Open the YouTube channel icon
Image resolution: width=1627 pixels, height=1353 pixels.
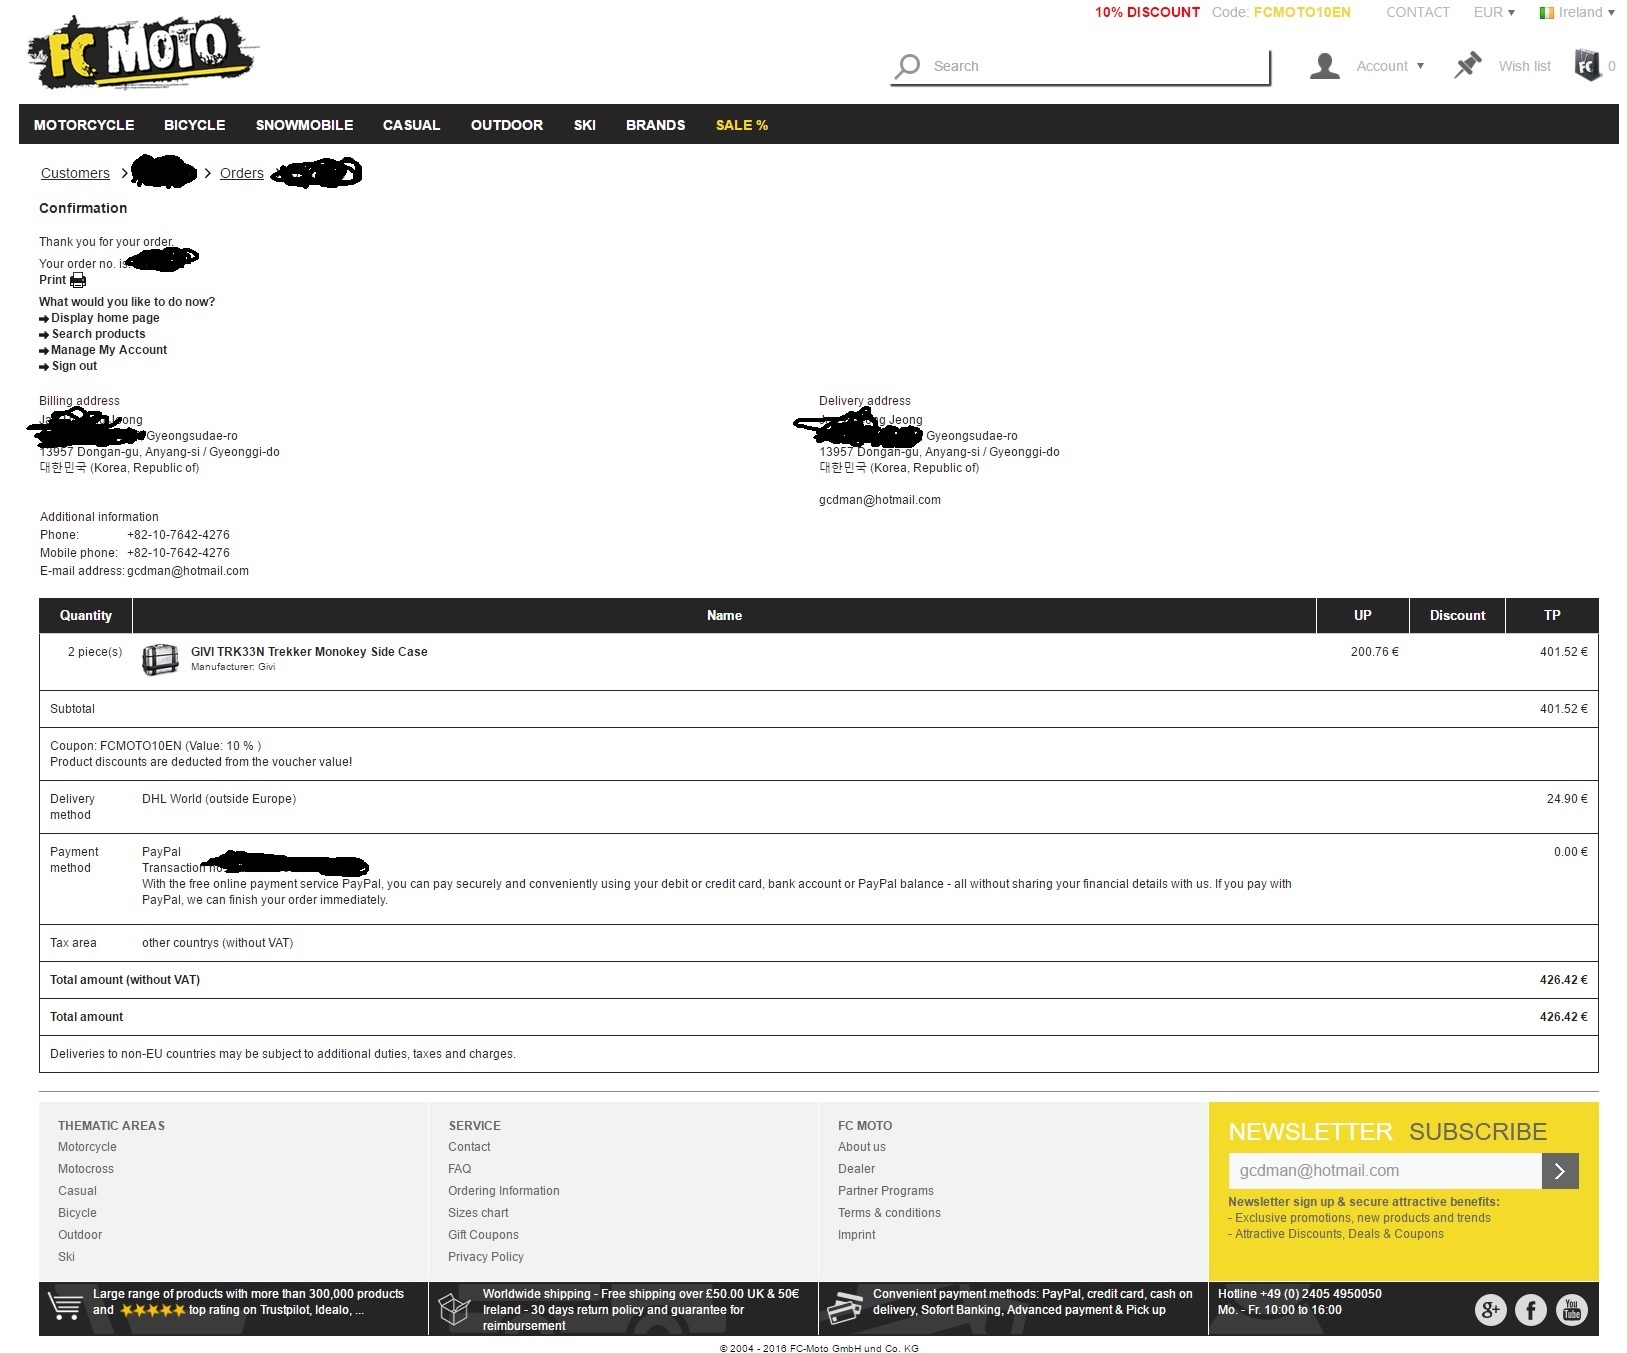pyautogui.click(x=1571, y=1309)
